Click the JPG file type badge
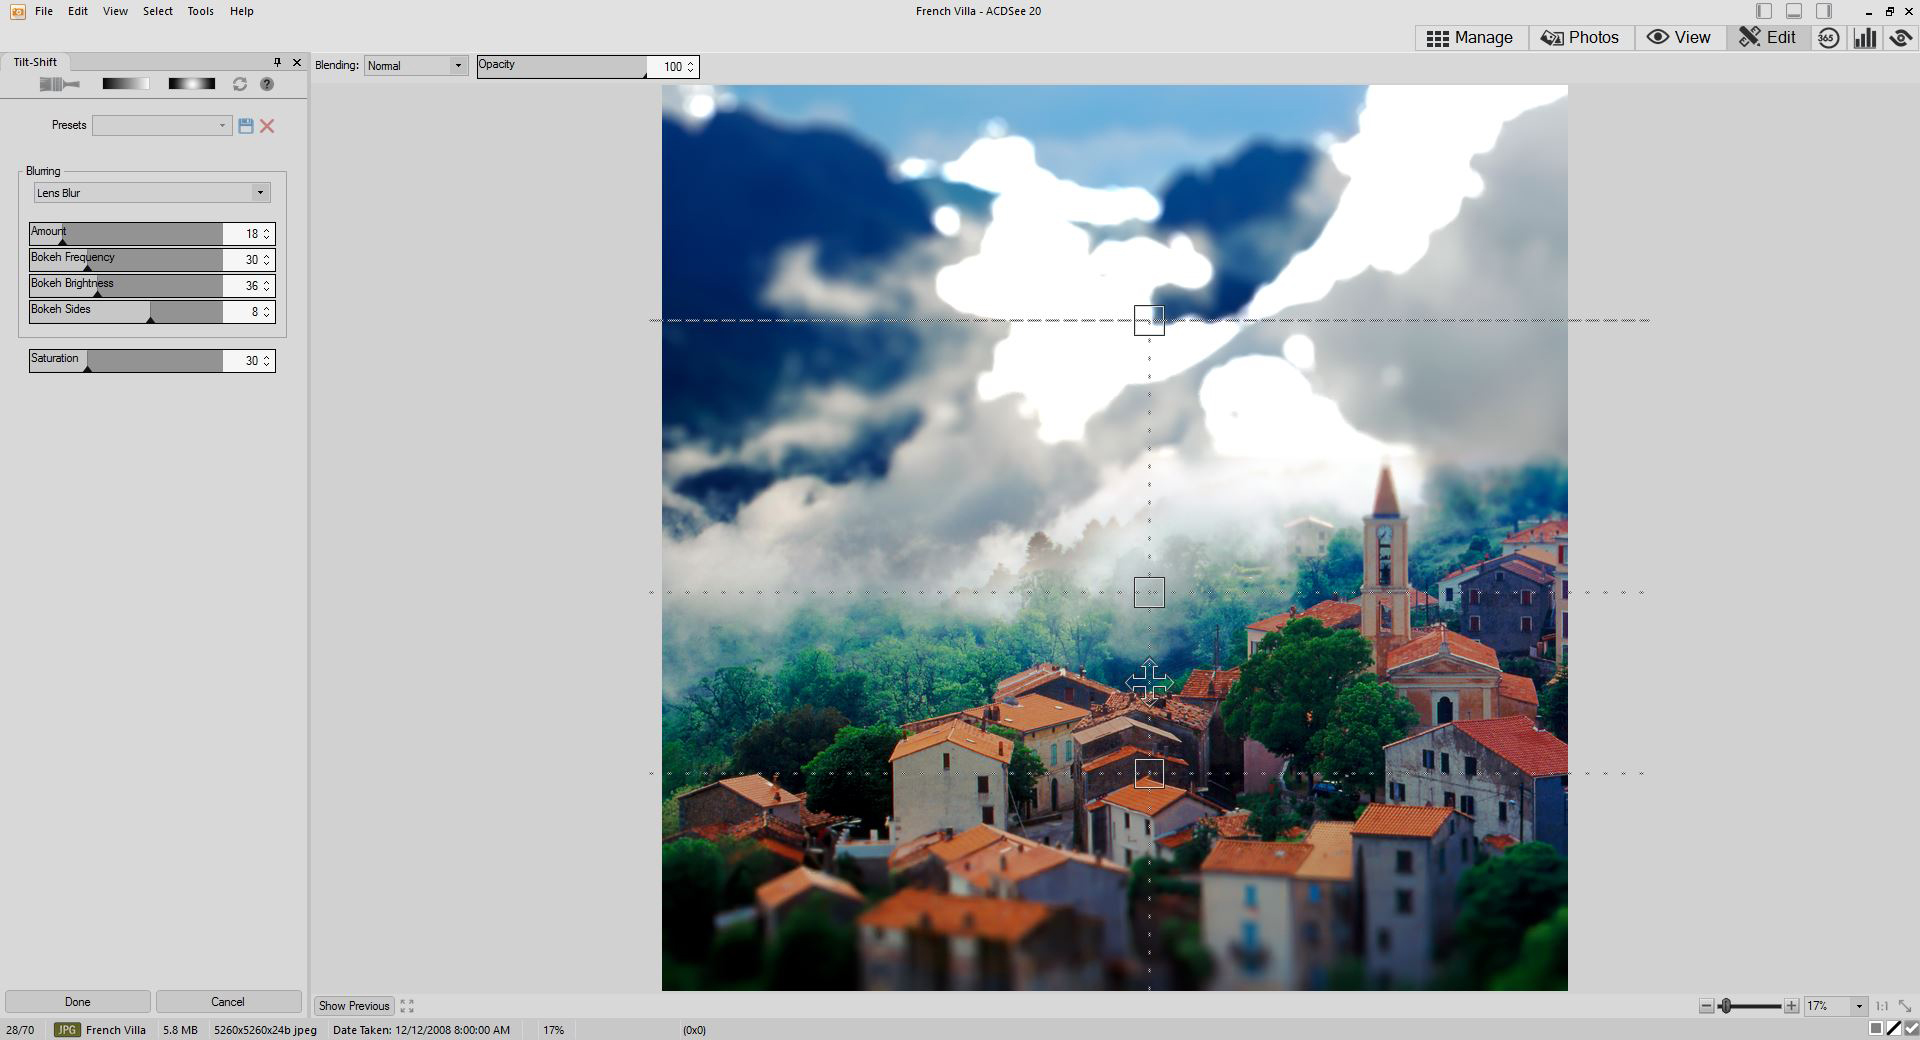 pos(67,1030)
